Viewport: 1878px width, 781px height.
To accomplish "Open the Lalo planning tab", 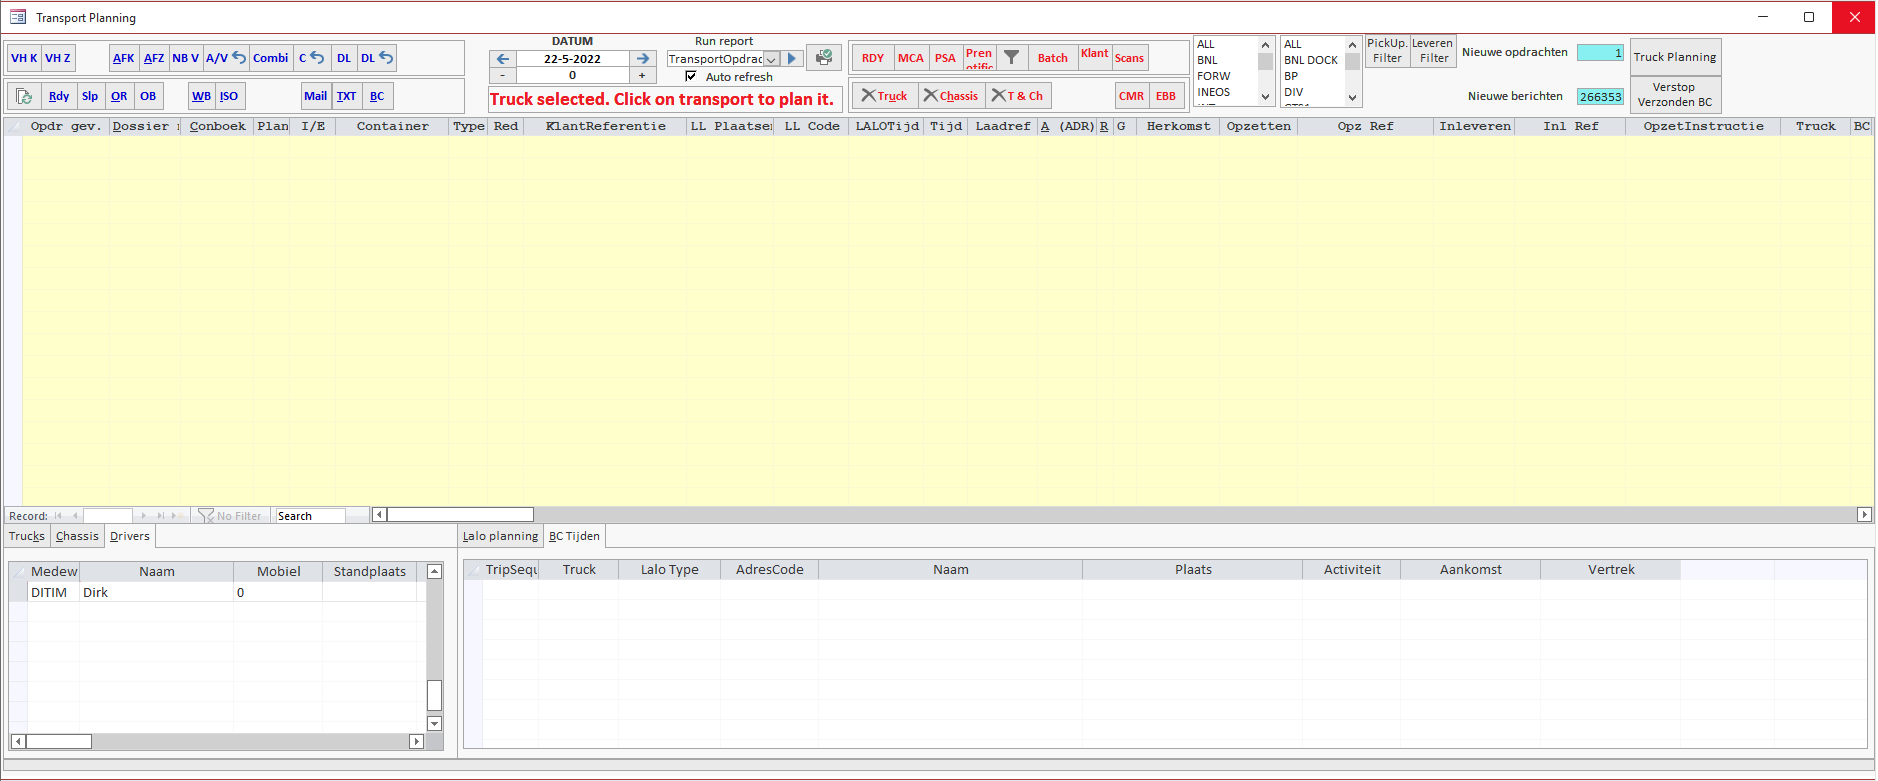I will pyautogui.click(x=500, y=536).
